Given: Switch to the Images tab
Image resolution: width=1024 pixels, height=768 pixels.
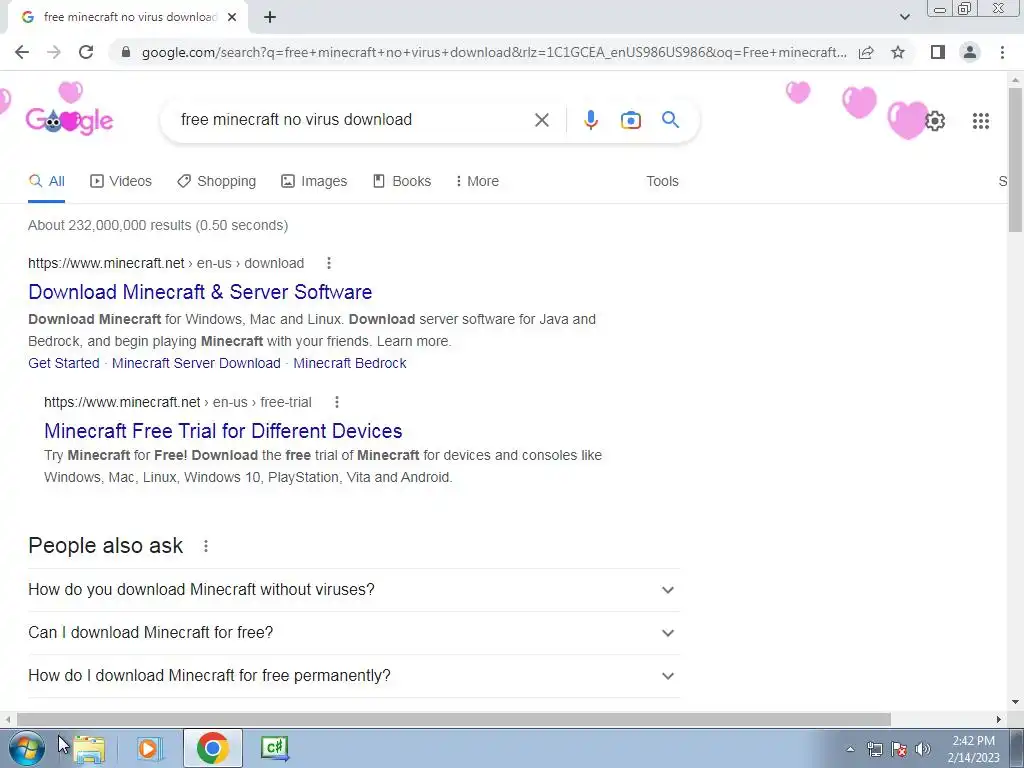Looking at the screenshot, I should [x=314, y=182].
